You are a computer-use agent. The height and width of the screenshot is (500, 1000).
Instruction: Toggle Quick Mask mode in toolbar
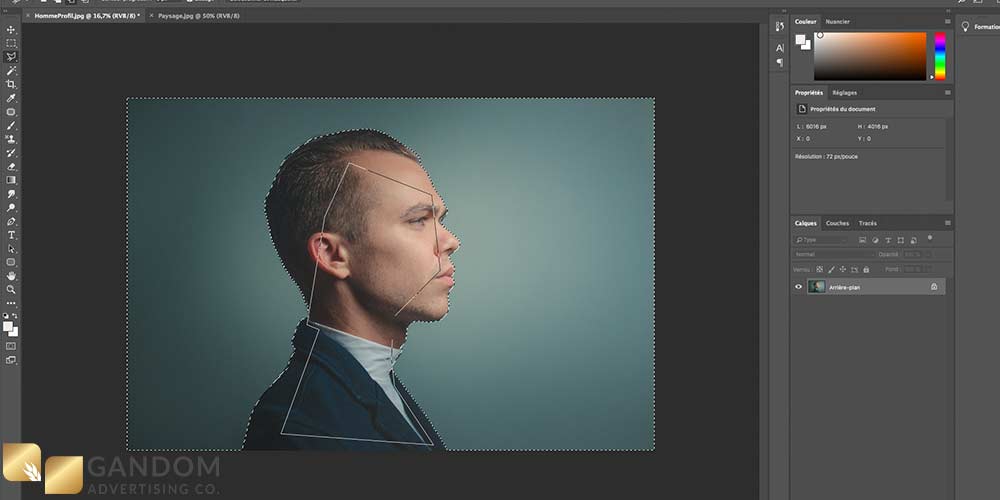[11, 346]
